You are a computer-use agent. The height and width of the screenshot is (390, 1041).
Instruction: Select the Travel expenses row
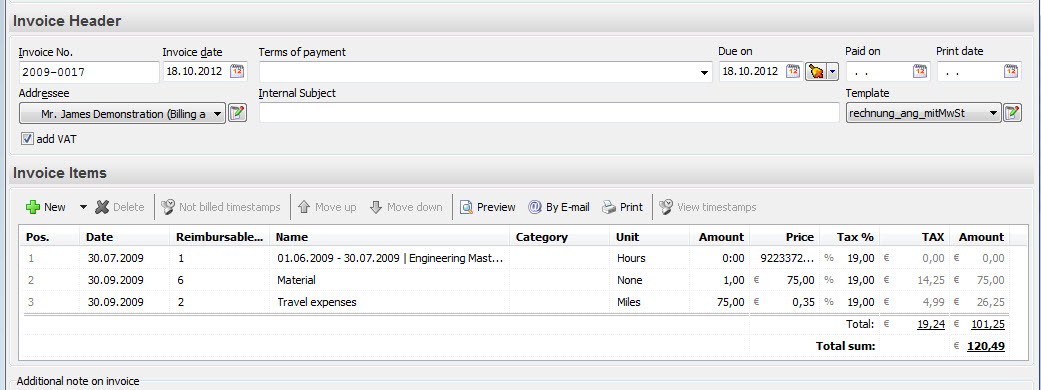[515, 302]
